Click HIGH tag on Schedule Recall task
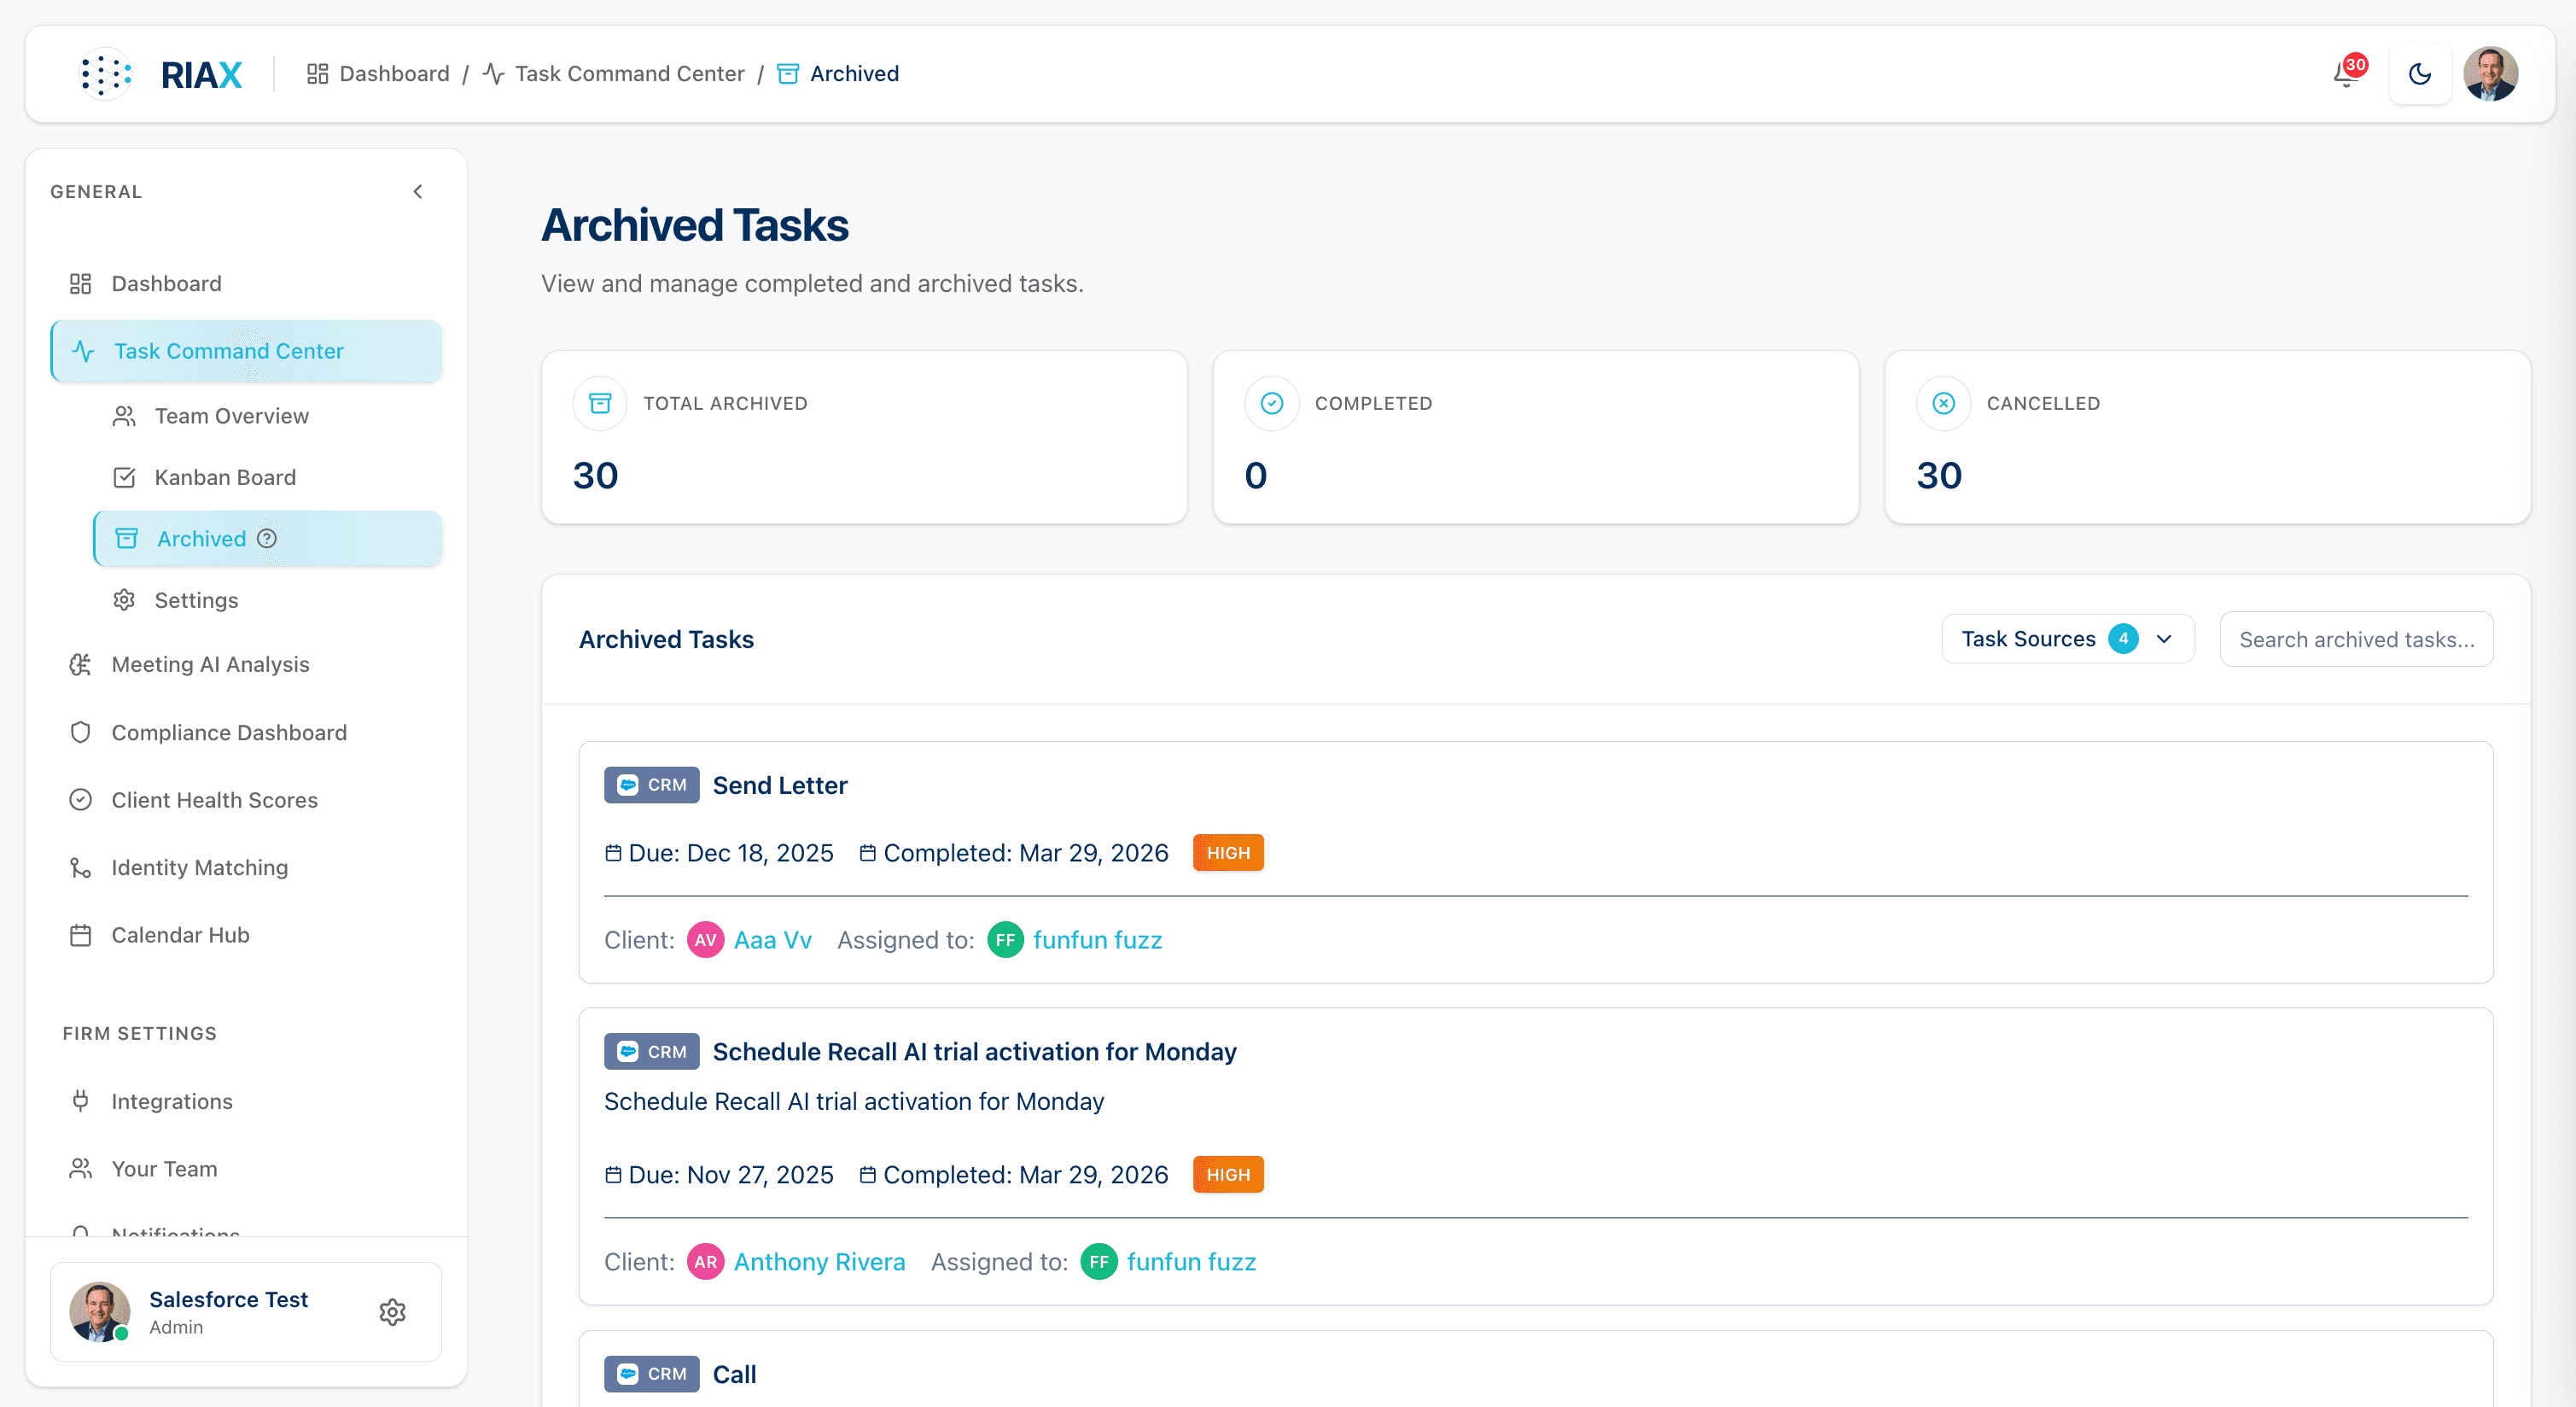Screen dimensions: 2576x1407 pyautogui.click(x=1228, y=1175)
